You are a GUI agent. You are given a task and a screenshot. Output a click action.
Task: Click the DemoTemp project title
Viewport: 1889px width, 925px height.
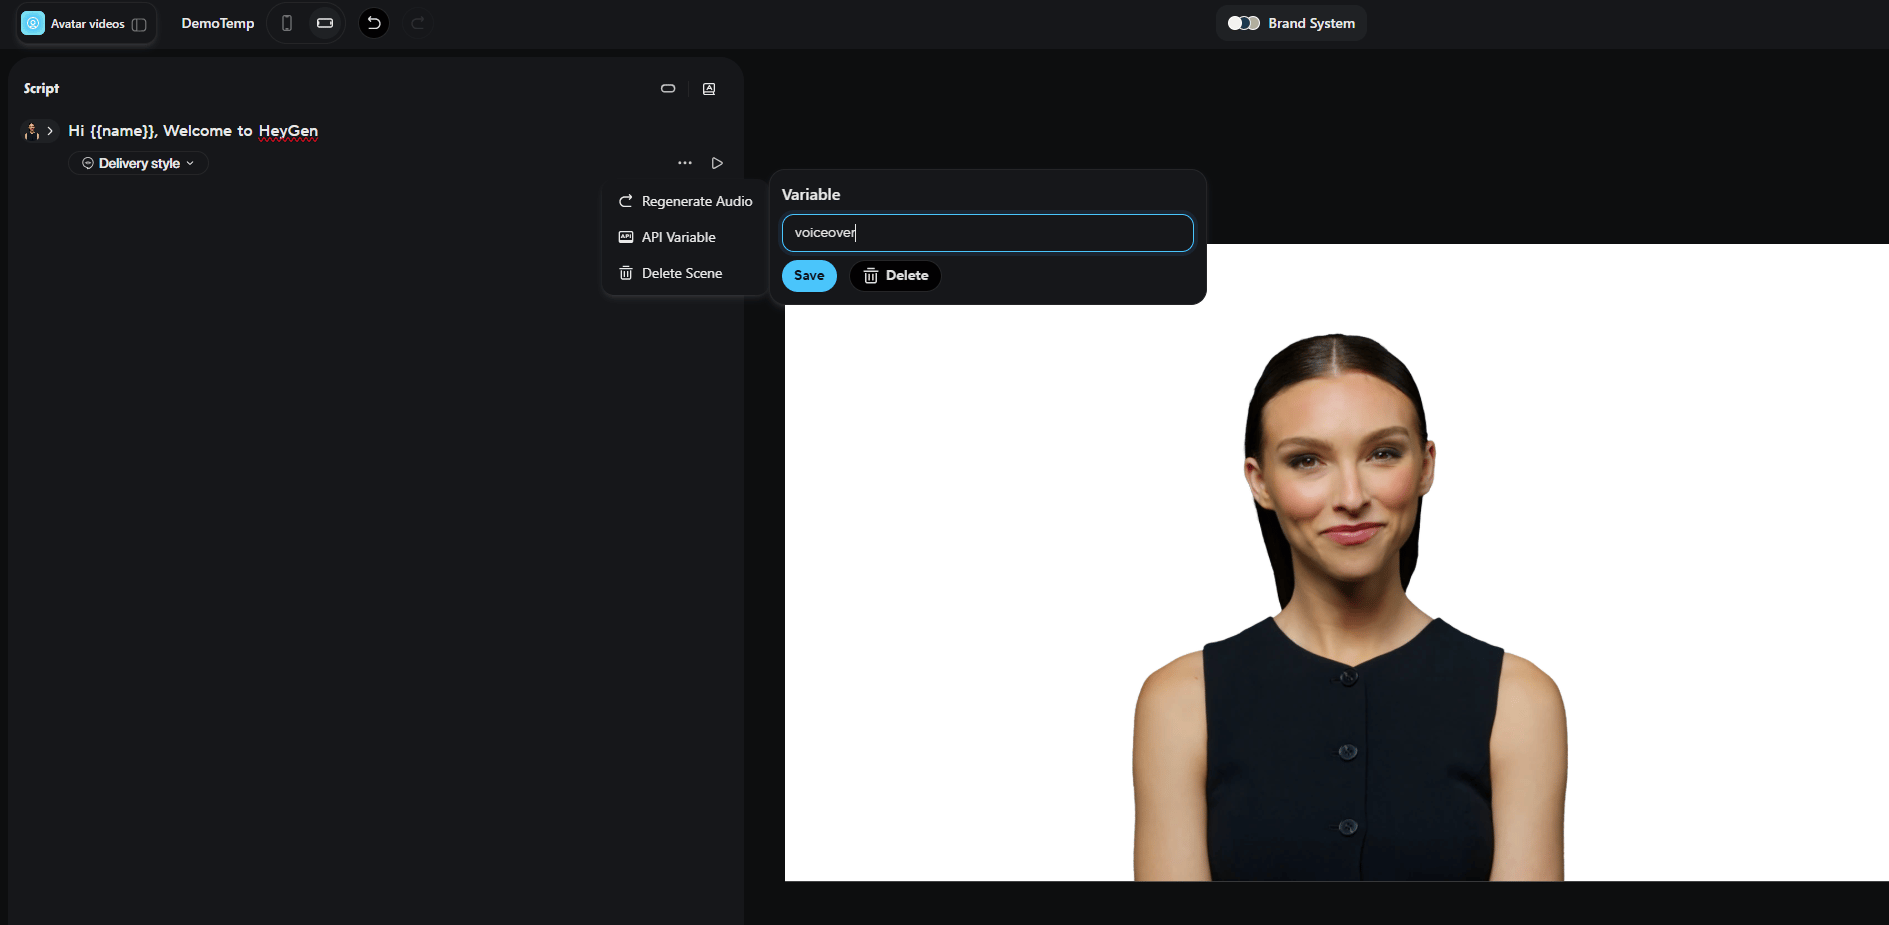(218, 23)
